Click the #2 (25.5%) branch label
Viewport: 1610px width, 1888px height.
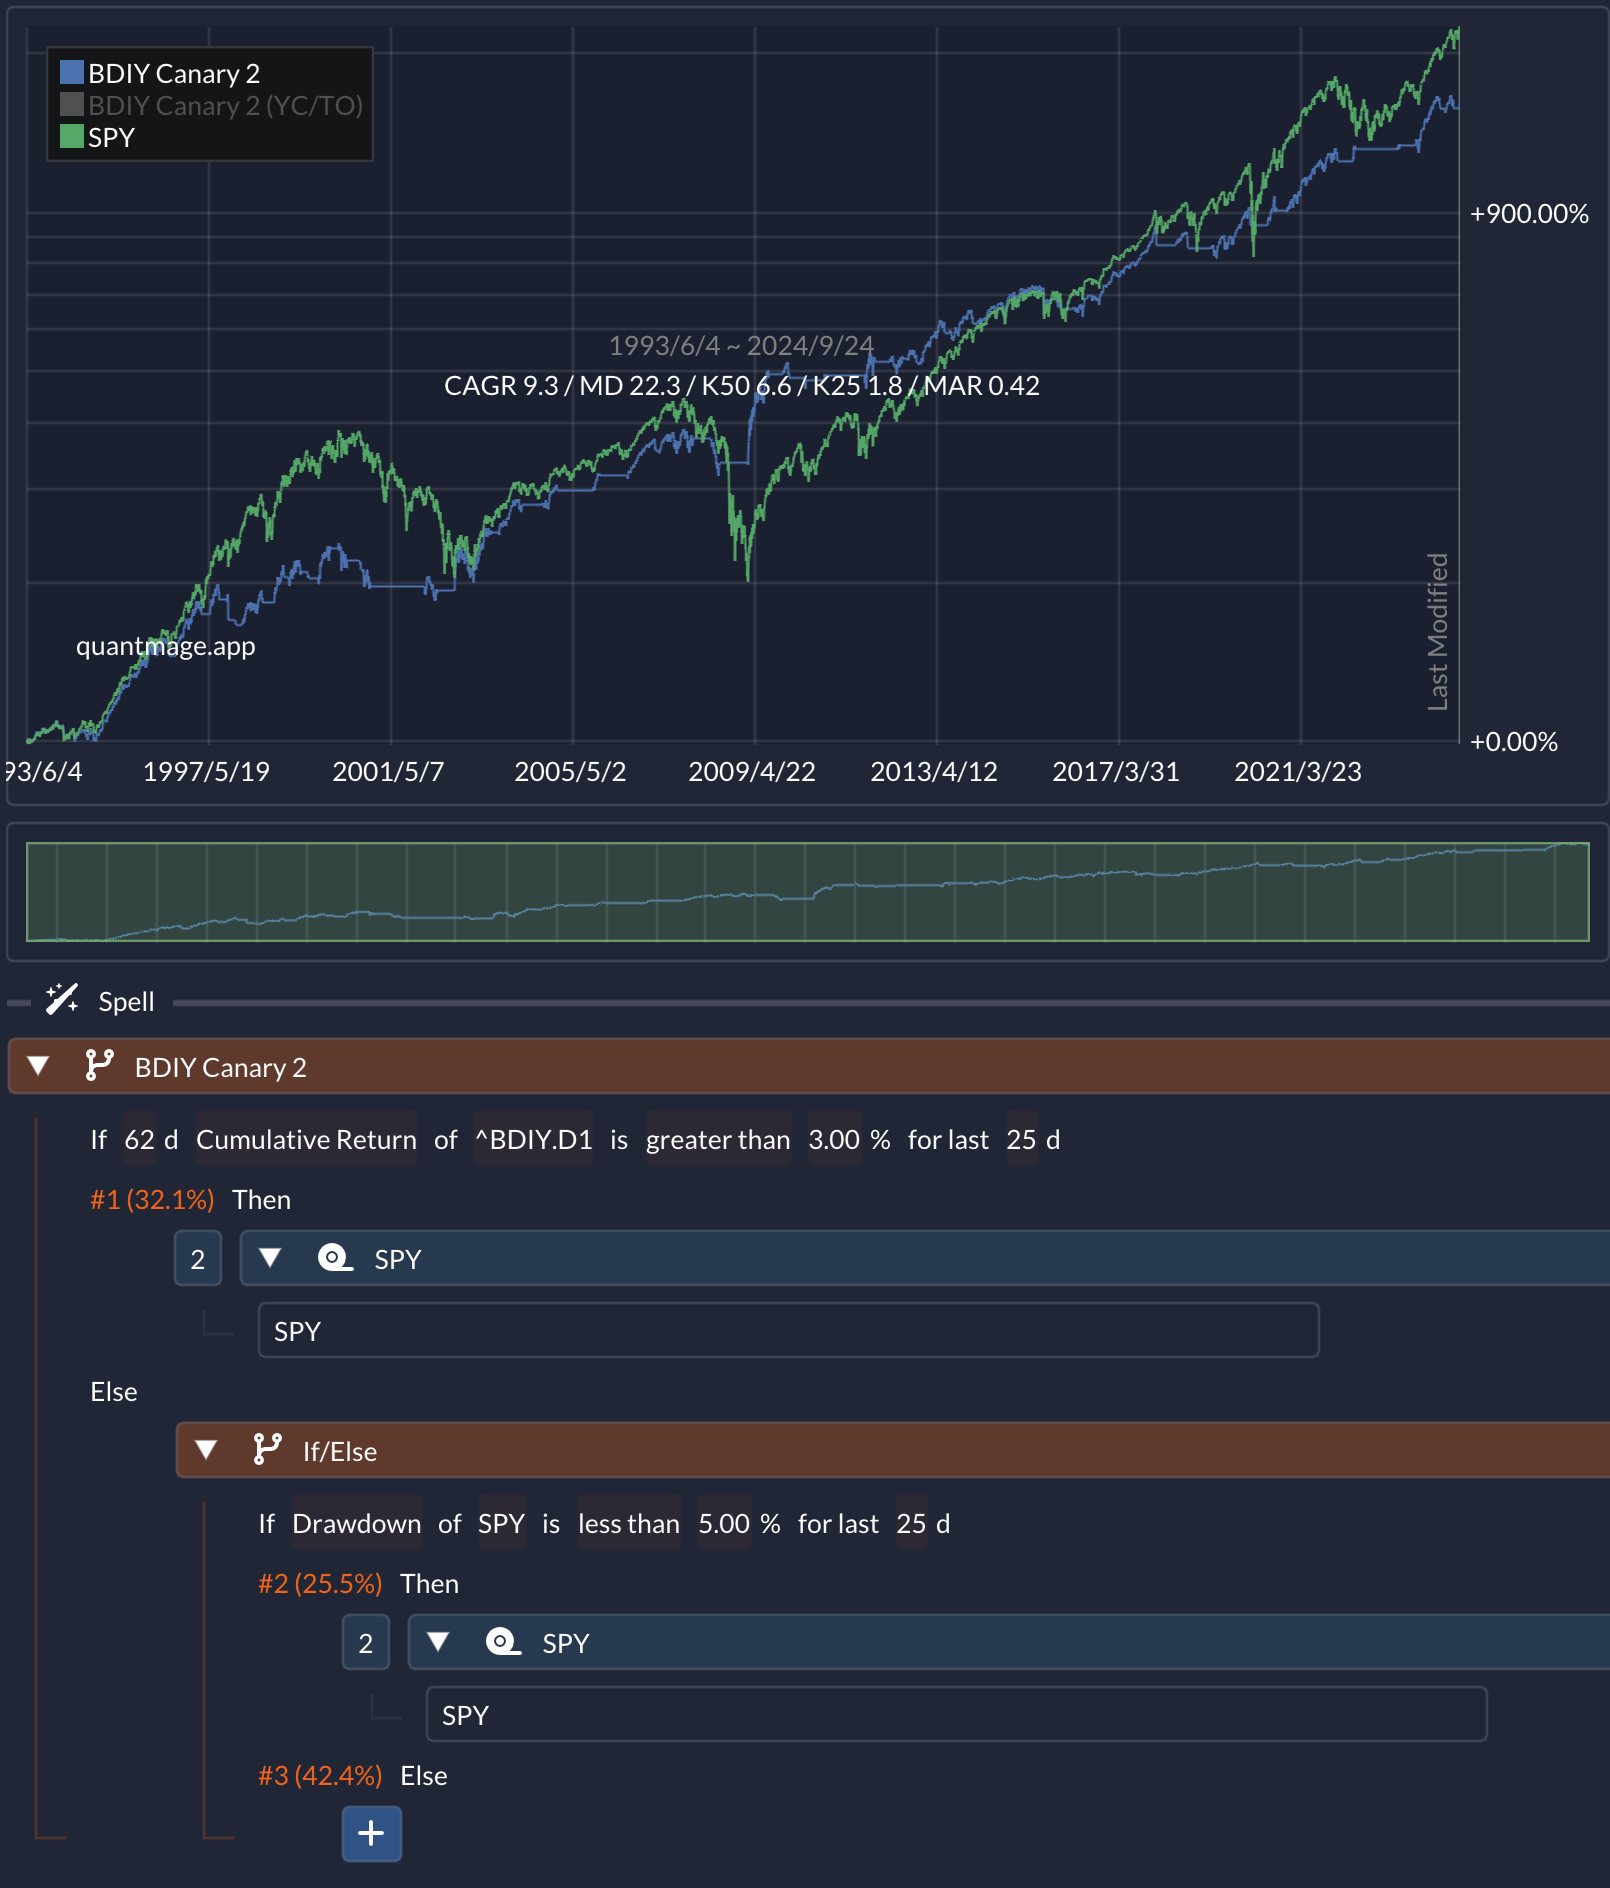point(320,1583)
